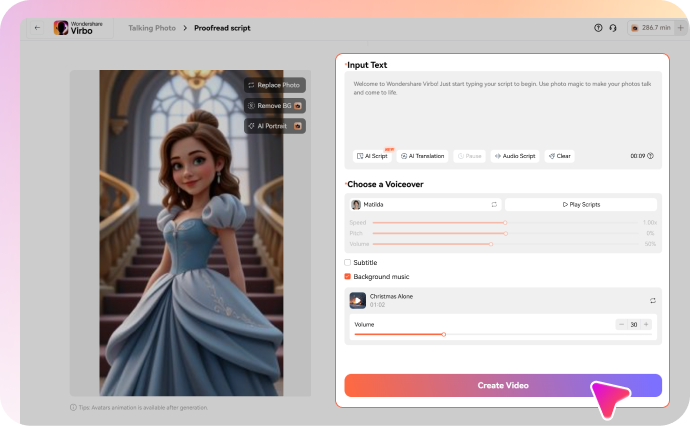Image resolution: width=690 pixels, height=426 pixels.
Task: Open the help question mark icon
Action: pyautogui.click(x=598, y=28)
